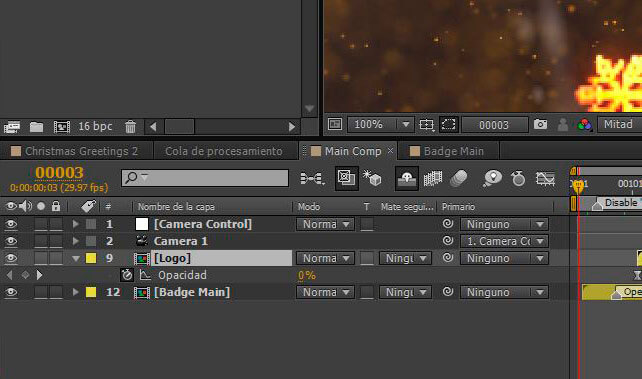Toggle solo switch for Camera Control layer

pyautogui.click(x=41, y=224)
